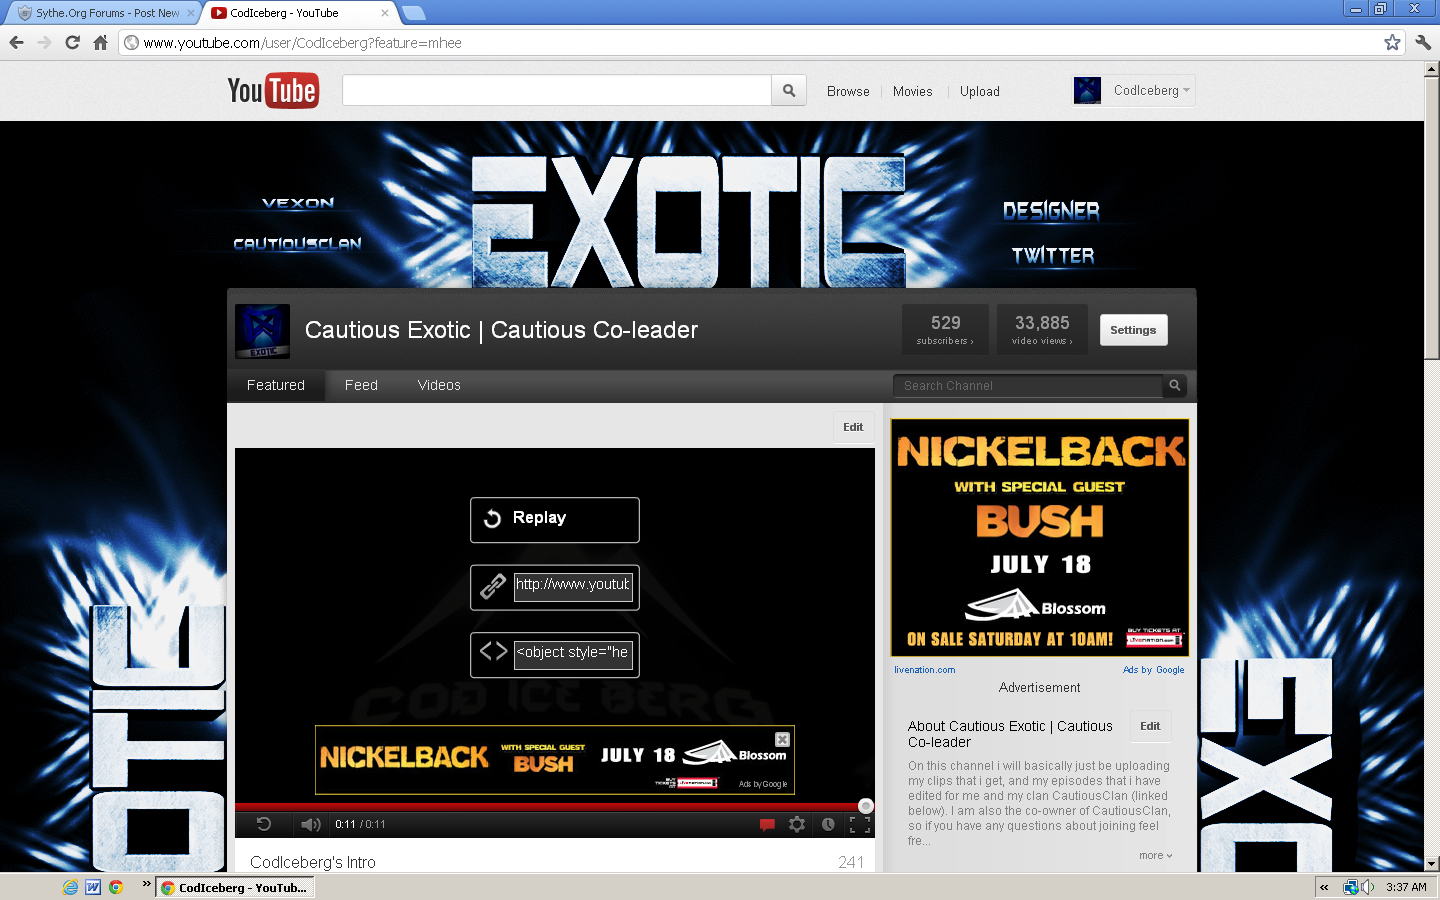Click the embed object code field
1440x900 pixels.
pos(573,654)
